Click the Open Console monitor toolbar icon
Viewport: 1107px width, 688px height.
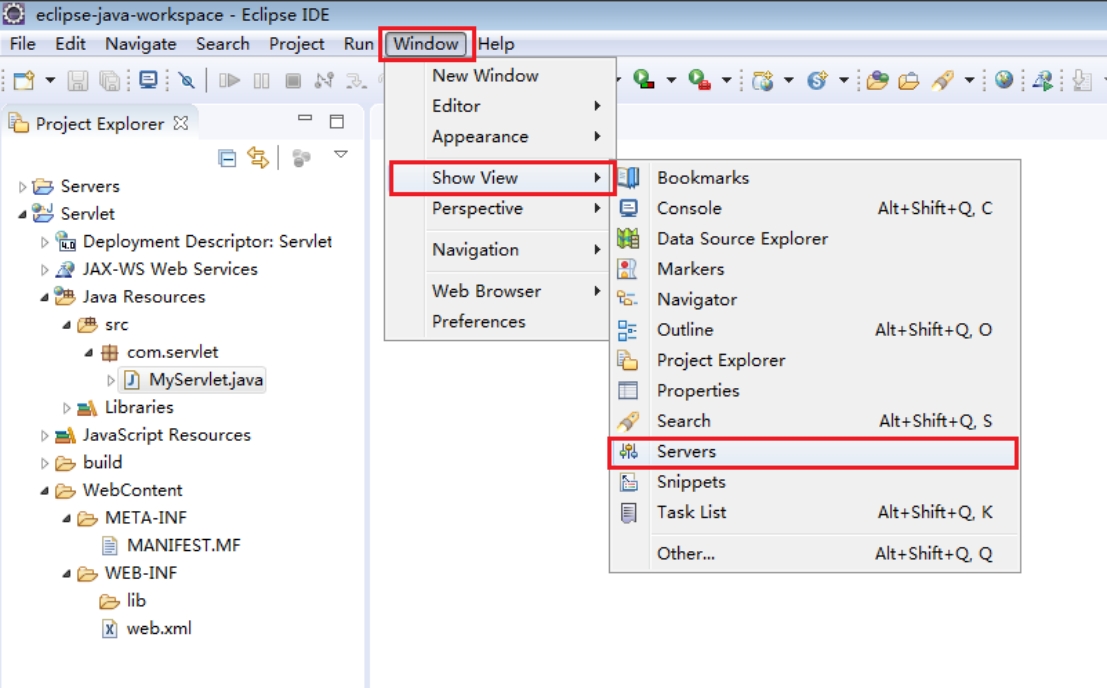pos(148,80)
